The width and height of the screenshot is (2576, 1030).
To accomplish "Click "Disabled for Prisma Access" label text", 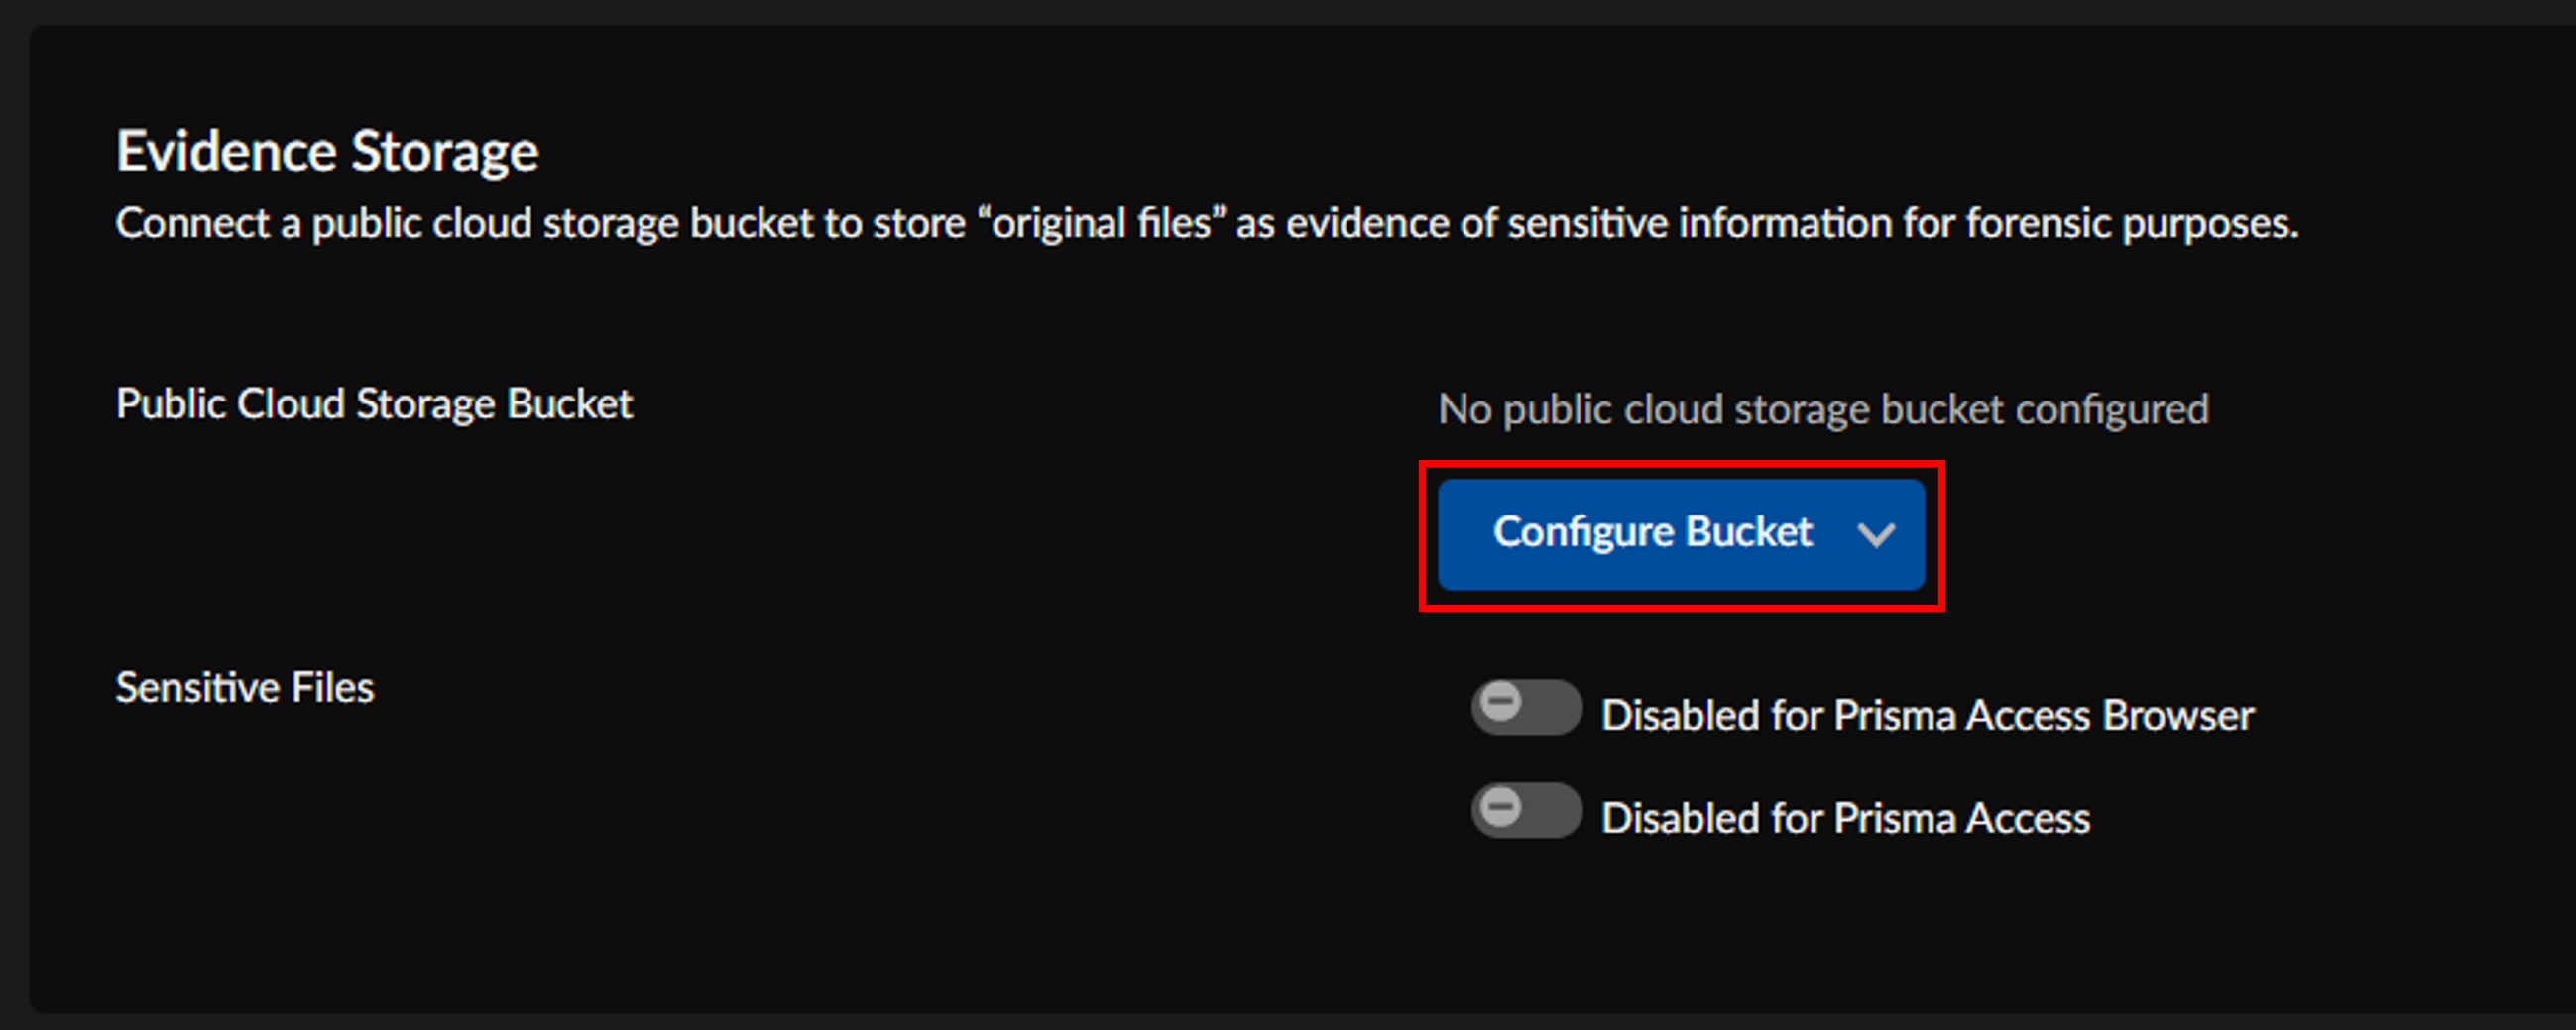I will (x=1845, y=819).
